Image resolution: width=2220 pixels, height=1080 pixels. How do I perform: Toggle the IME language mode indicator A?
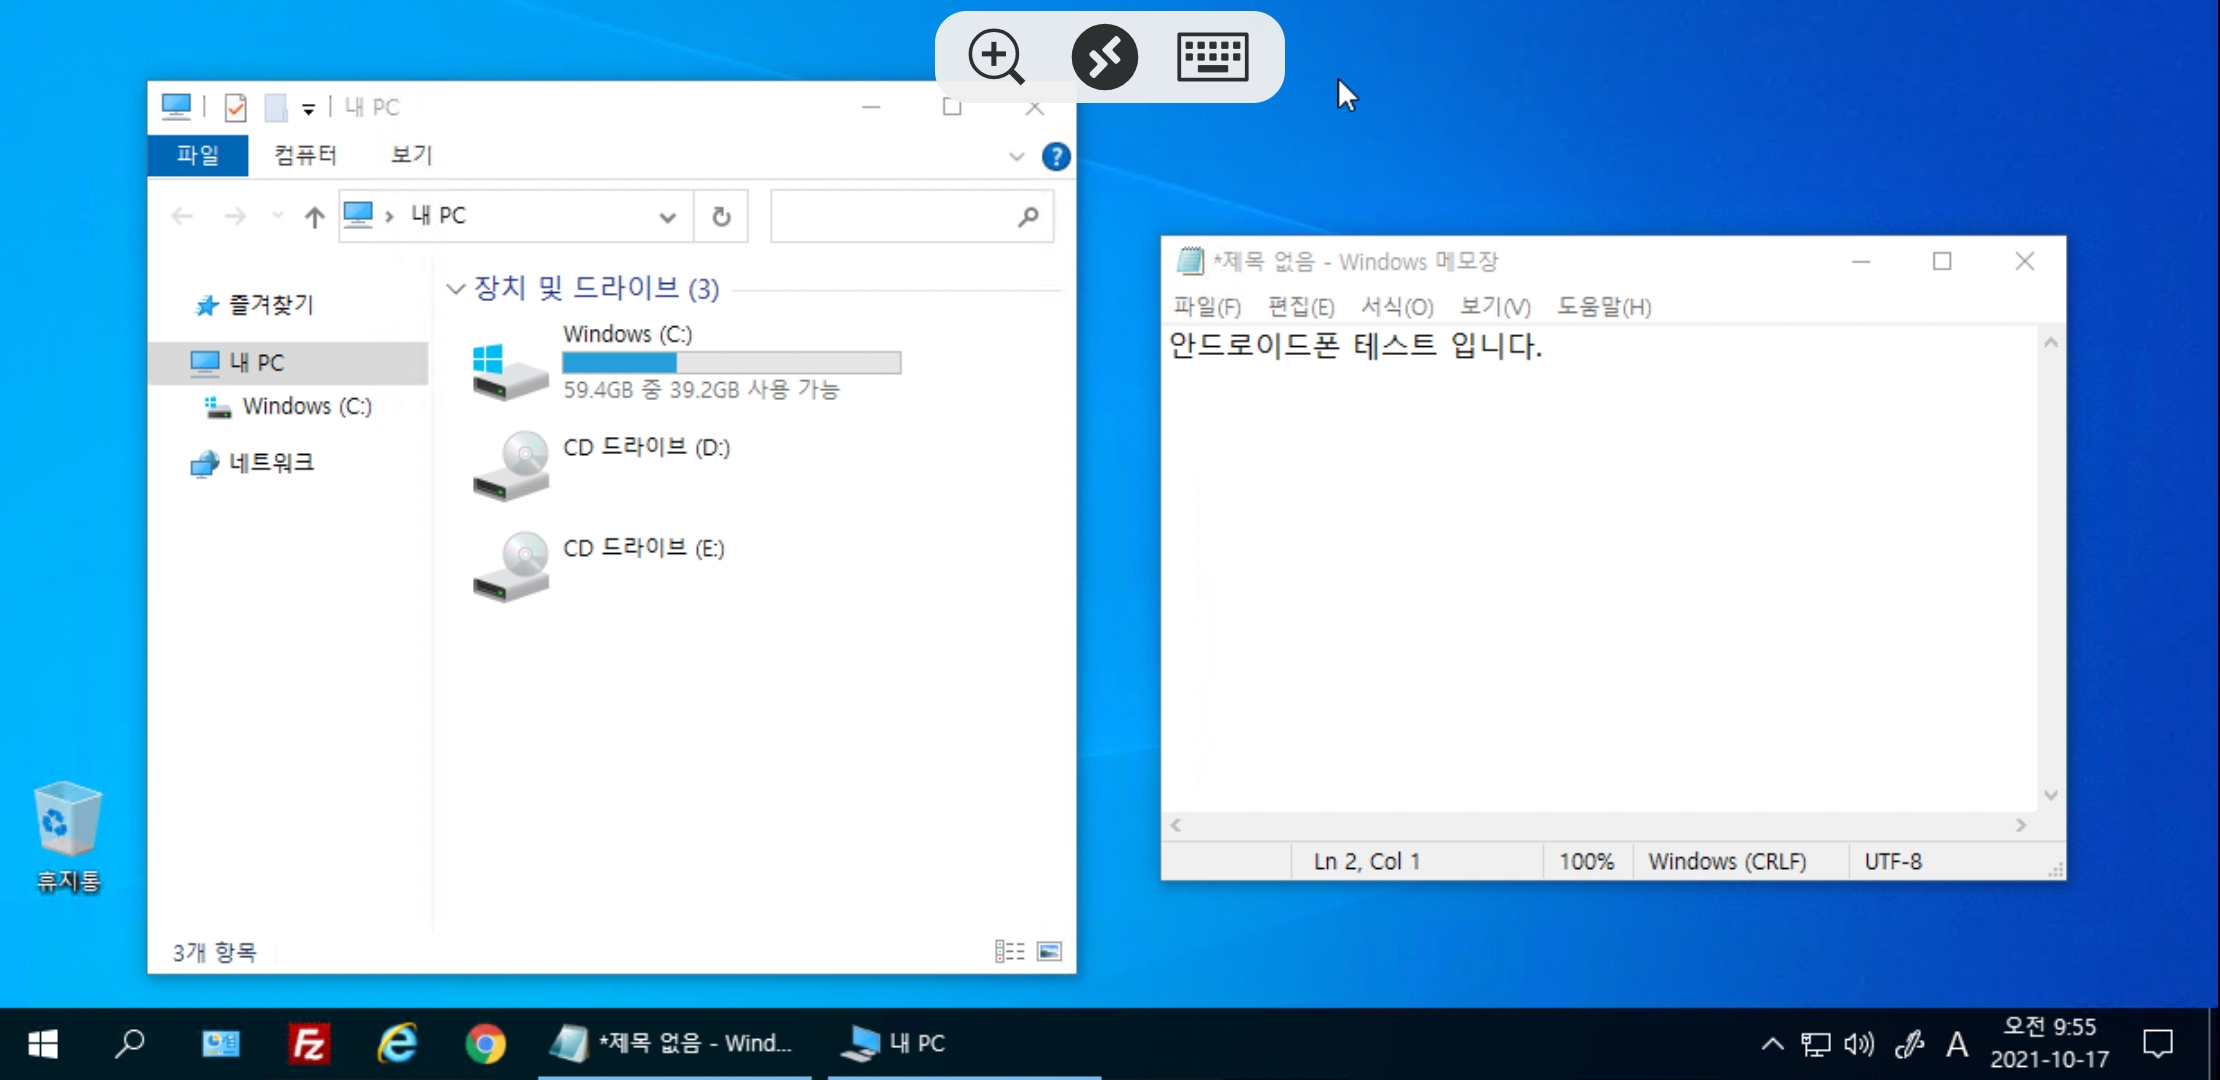point(1956,1045)
